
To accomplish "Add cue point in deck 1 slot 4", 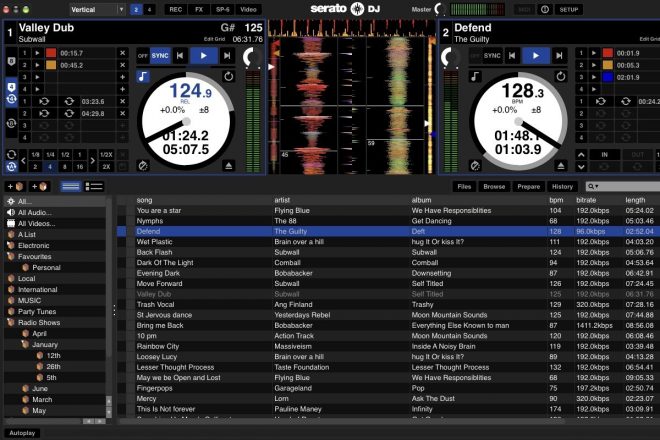I will pos(122,89).
